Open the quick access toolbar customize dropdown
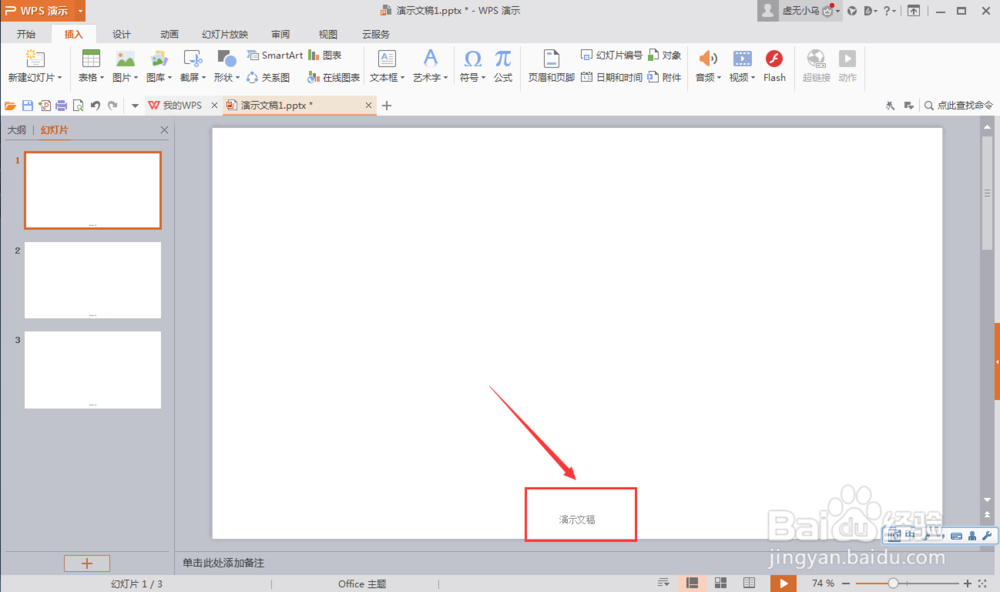This screenshot has width=1000, height=592. 135,106
